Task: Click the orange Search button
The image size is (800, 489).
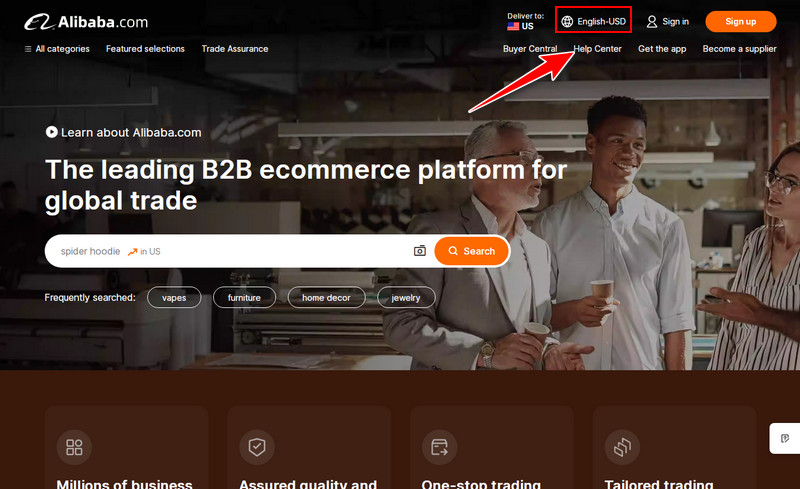Action: pyautogui.click(x=471, y=251)
